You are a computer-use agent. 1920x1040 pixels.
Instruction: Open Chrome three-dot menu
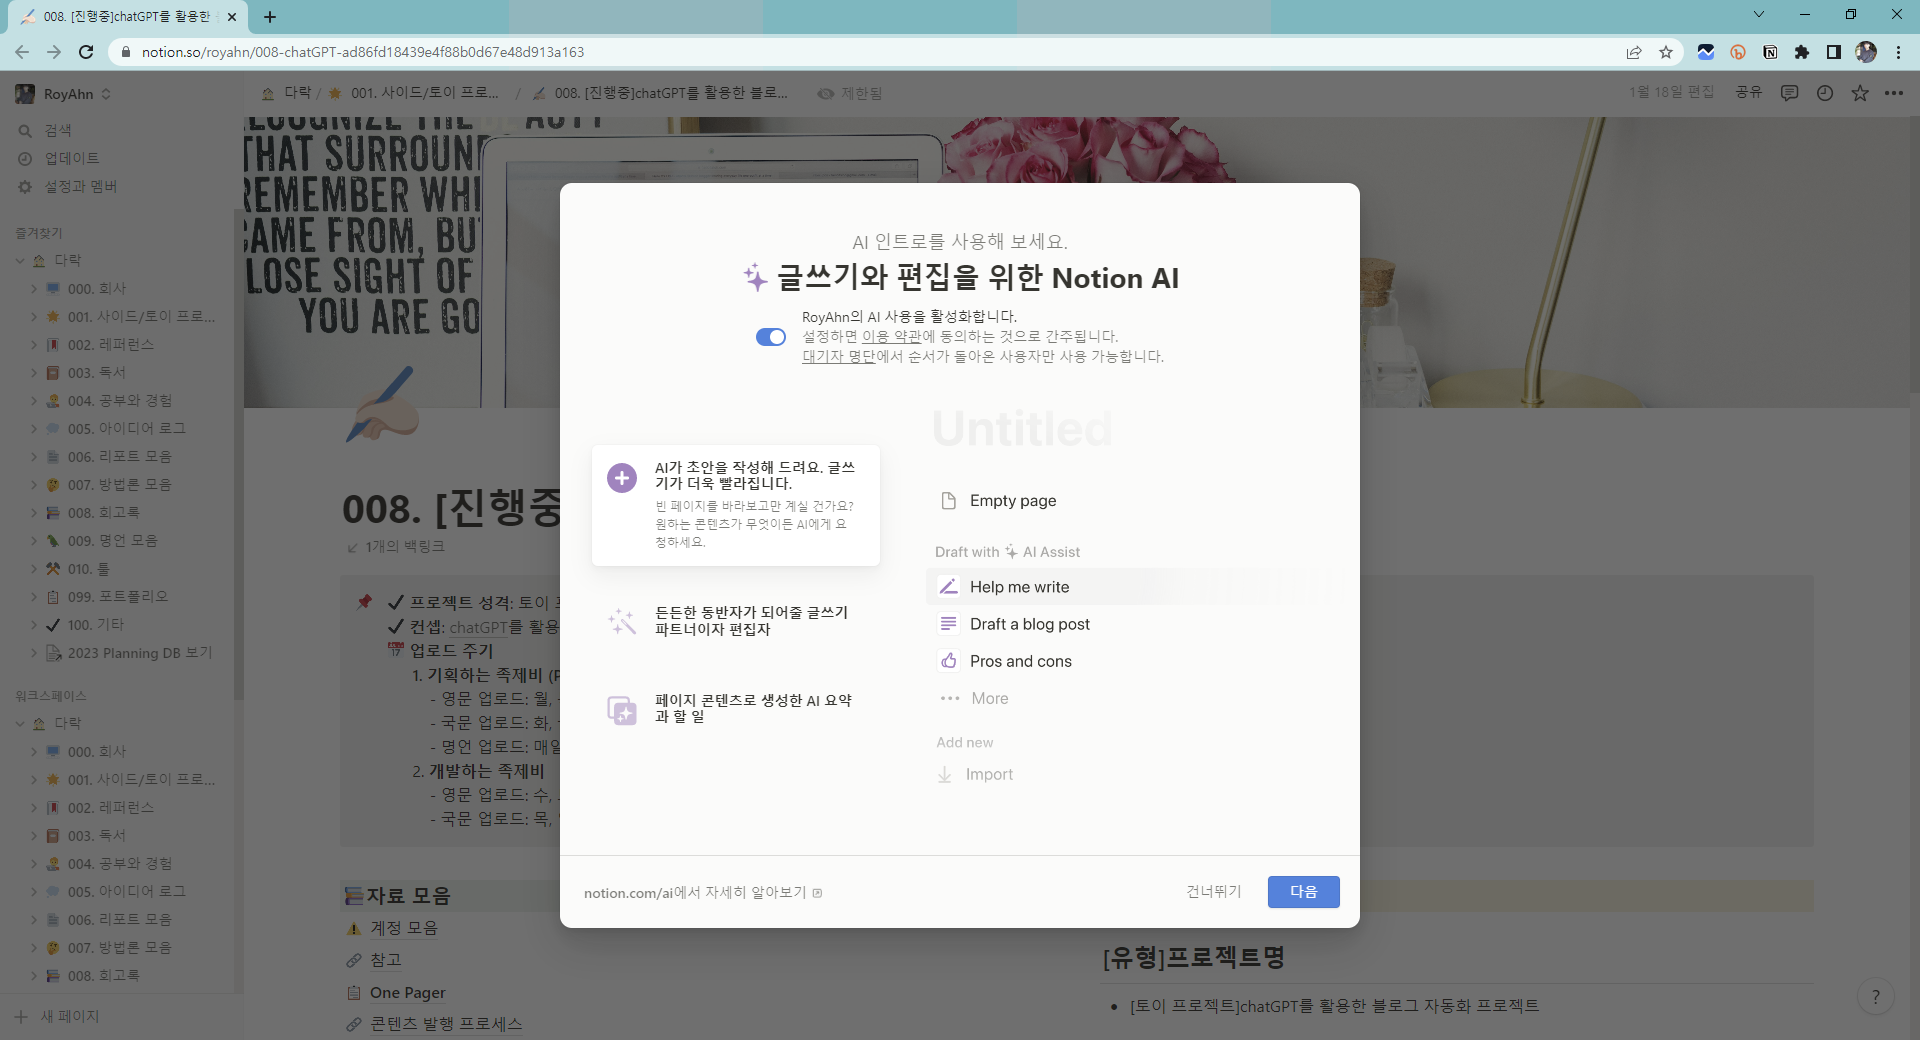click(x=1898, y=52)
